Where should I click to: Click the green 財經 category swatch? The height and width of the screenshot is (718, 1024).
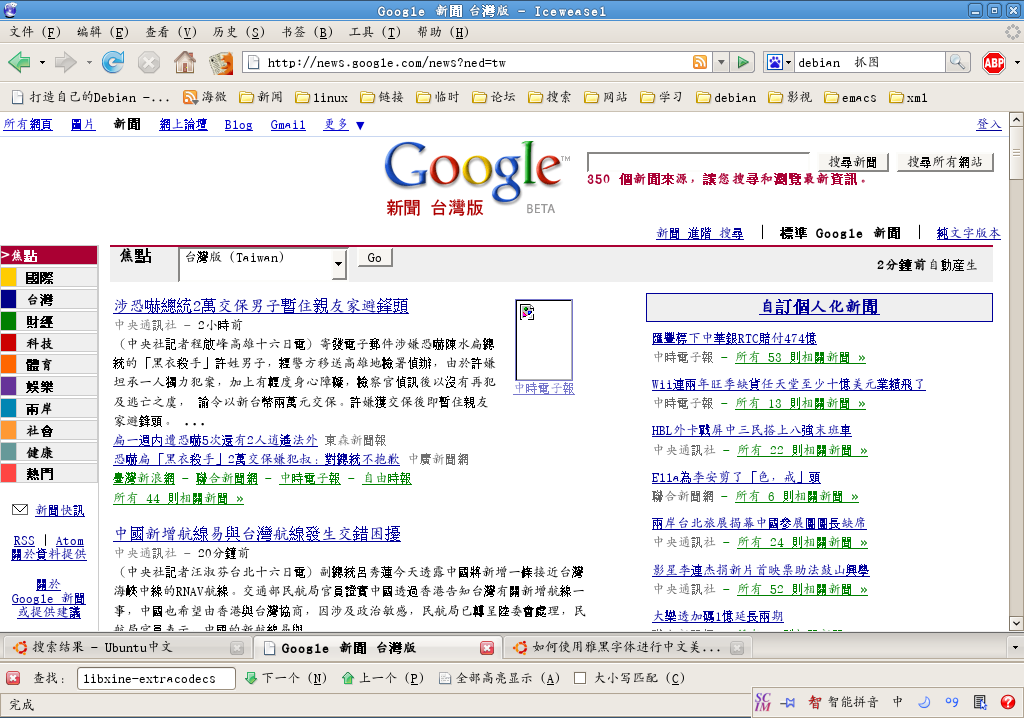pyautogui.click(x=8, y=321)
